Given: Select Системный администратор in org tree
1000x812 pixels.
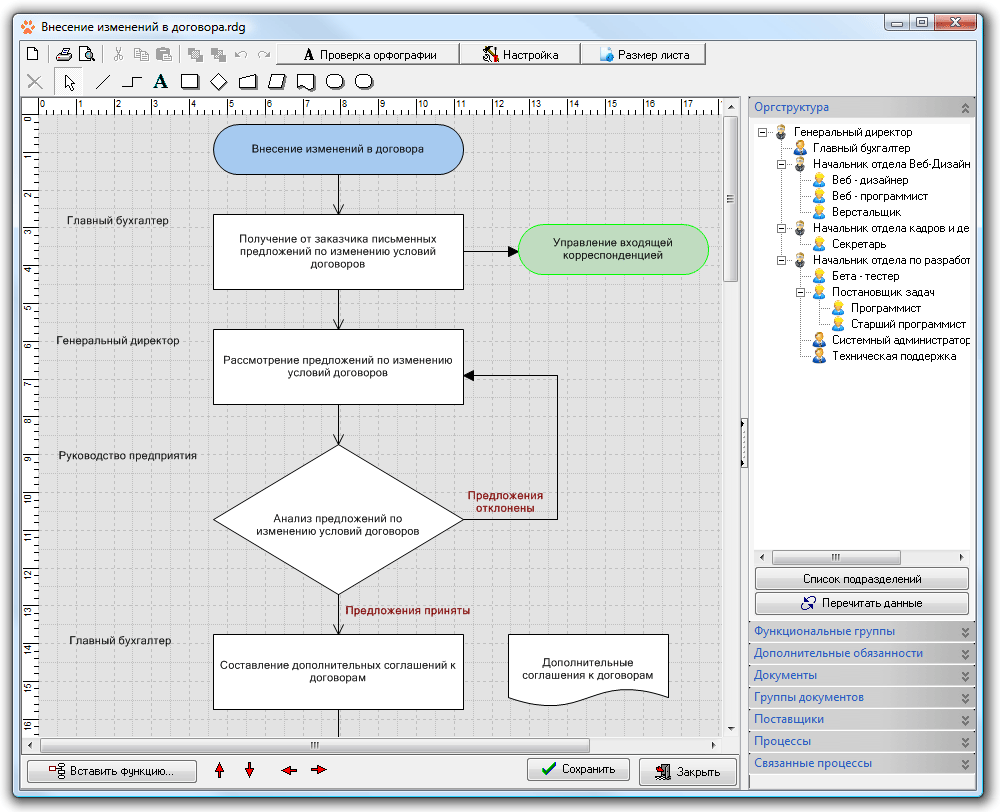Looking at the screenshot, I should point(900,340).
